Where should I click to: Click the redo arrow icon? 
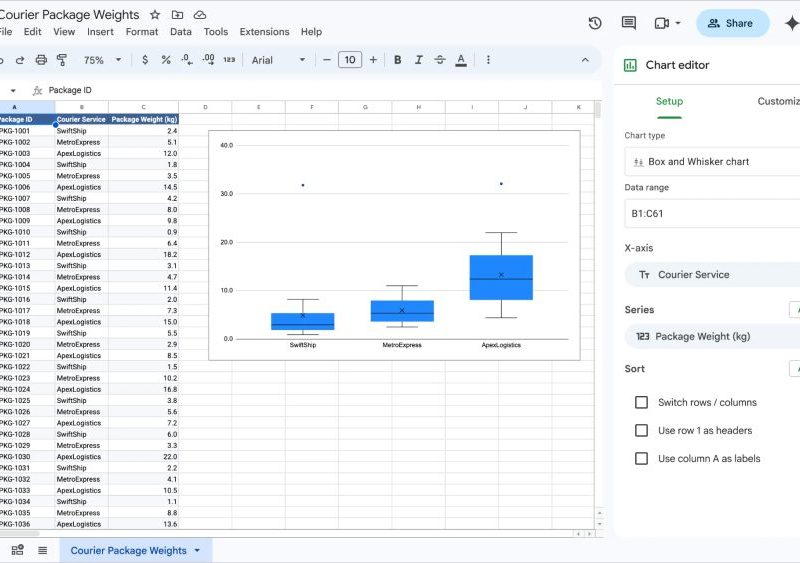tap(20, 60)
